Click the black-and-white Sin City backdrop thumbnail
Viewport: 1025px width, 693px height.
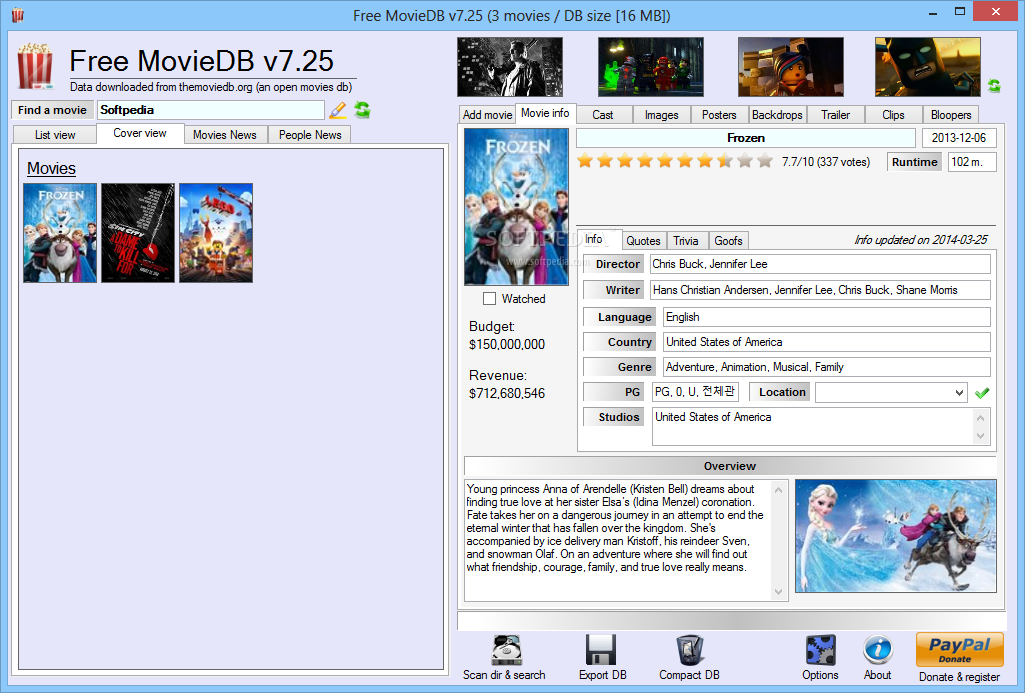pos(510,67)
